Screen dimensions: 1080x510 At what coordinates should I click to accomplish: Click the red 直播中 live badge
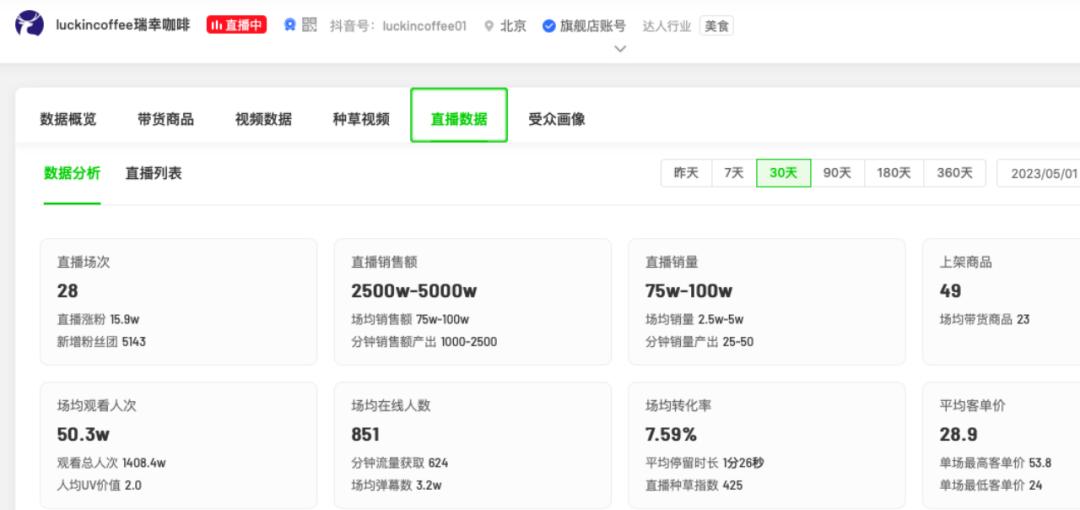click(x=236, y=25)
